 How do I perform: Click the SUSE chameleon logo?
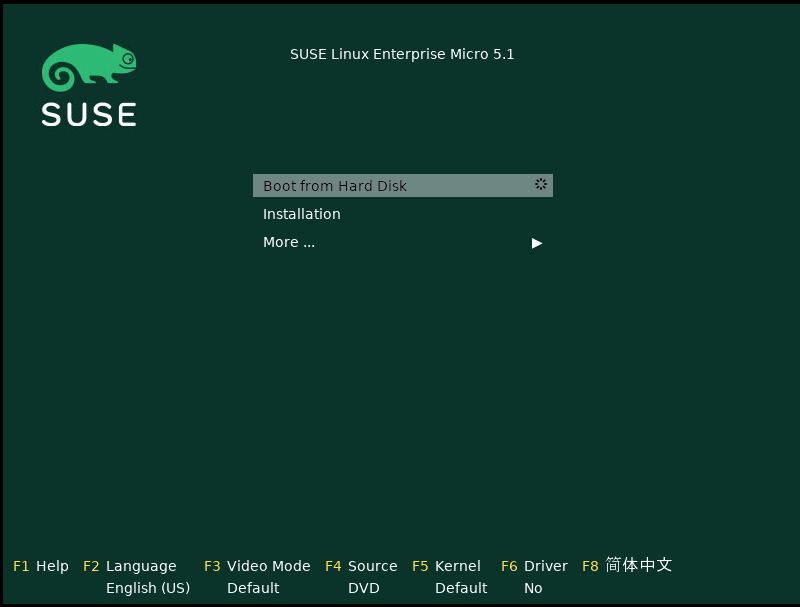[88, 68]
